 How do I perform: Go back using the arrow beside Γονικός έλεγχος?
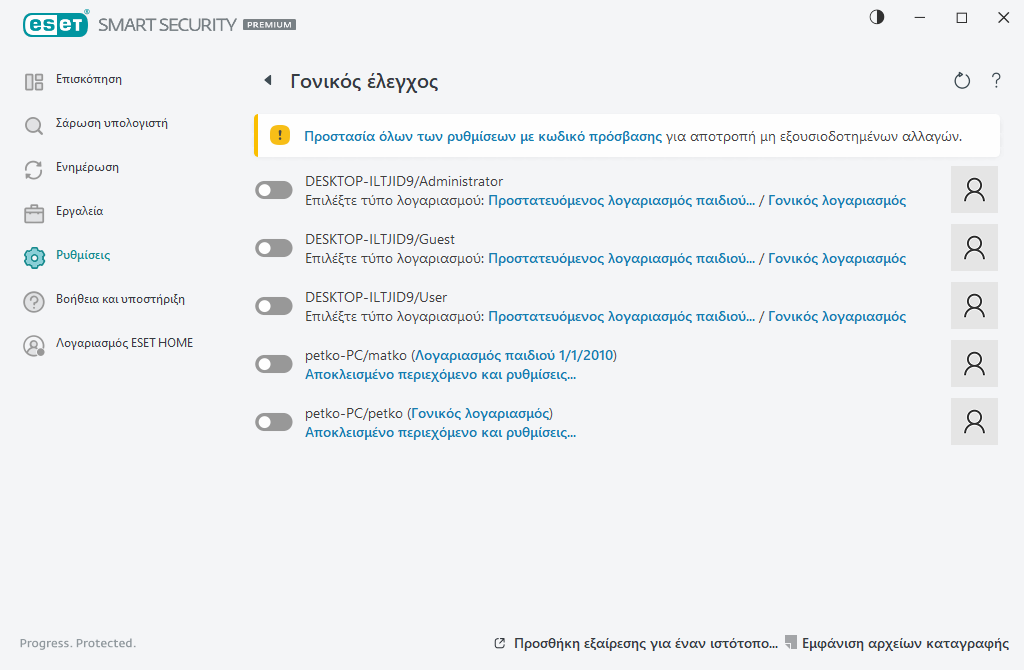pyautogui.click(x=267, y=81)
